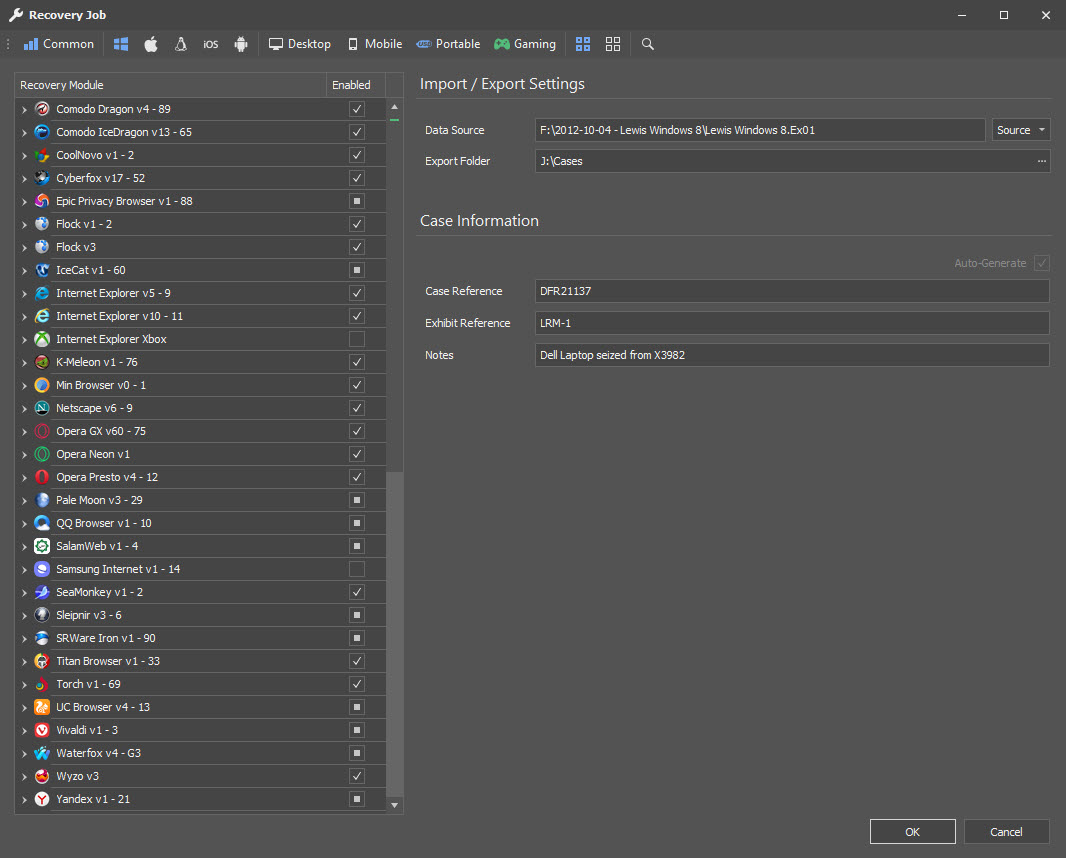Click the Case Reference input field
Image resolution: width=1066 pixels, height=858 pixels.
click(792, 291)
